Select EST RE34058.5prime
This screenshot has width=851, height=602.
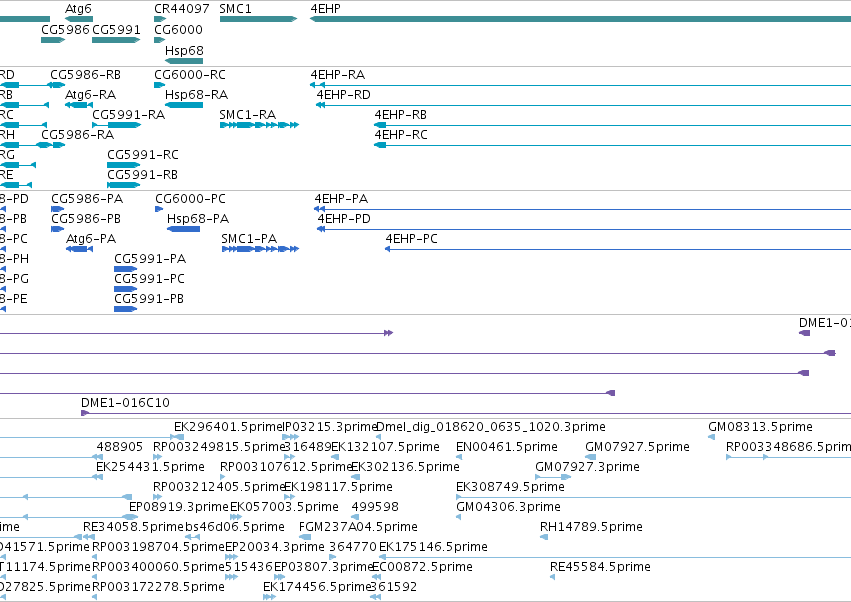click(x=134, y=527)
